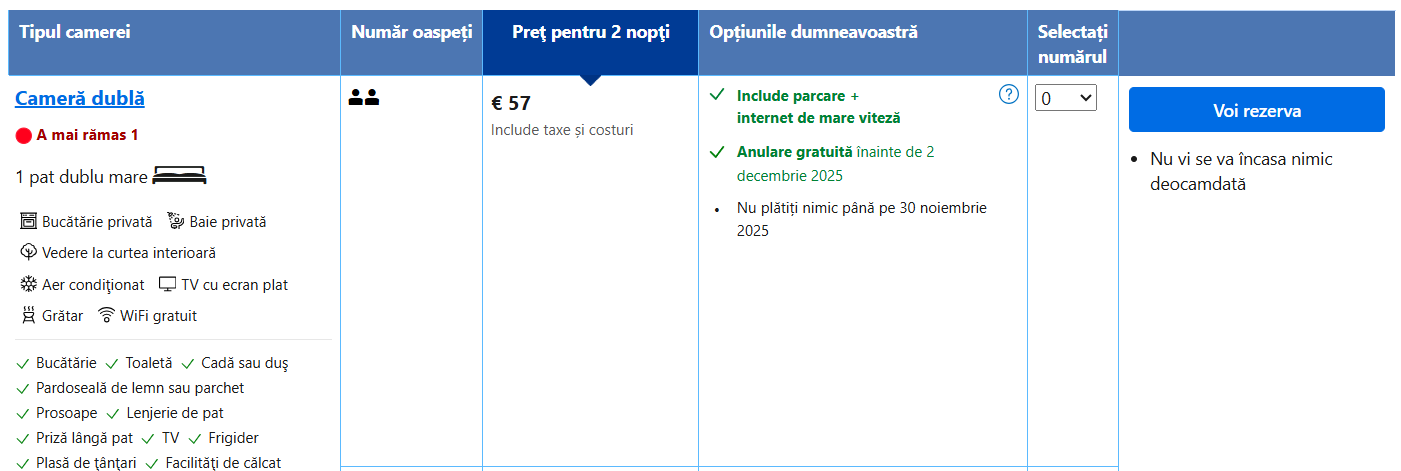This screenshot has width=1401, height=471.
Task: Click the red availability dot
Action: 24,136
